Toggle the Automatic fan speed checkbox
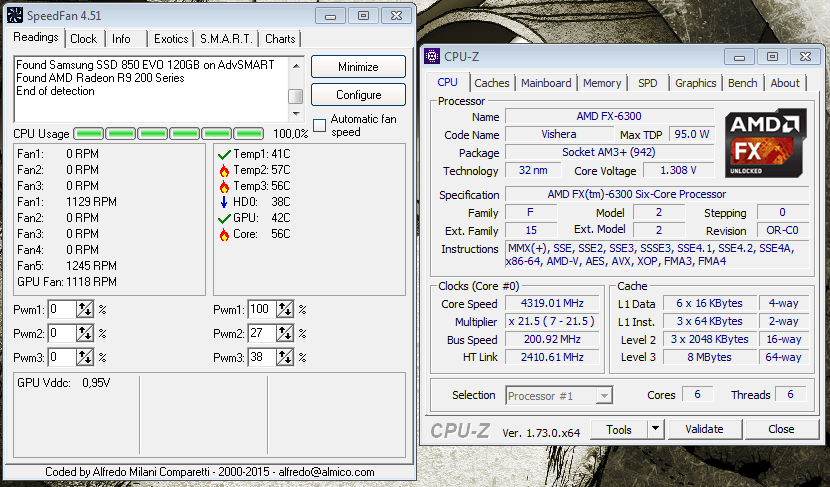Screen dimensions: 830x487 (320, 125)
